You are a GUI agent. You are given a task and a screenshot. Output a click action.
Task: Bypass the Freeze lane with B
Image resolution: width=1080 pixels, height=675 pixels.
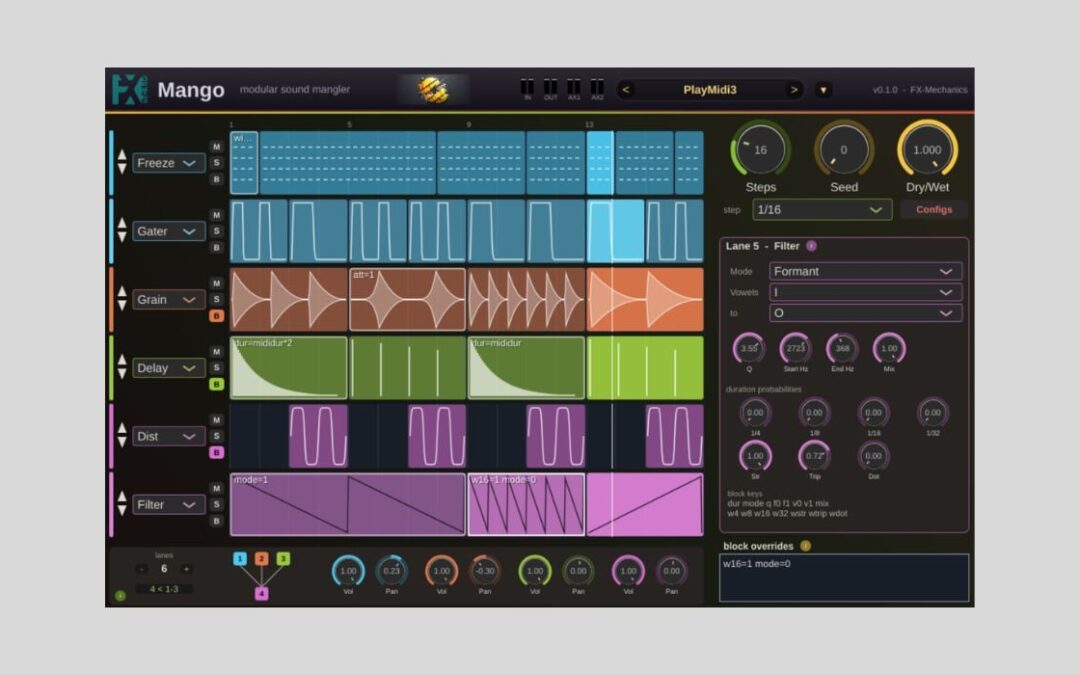216,179
